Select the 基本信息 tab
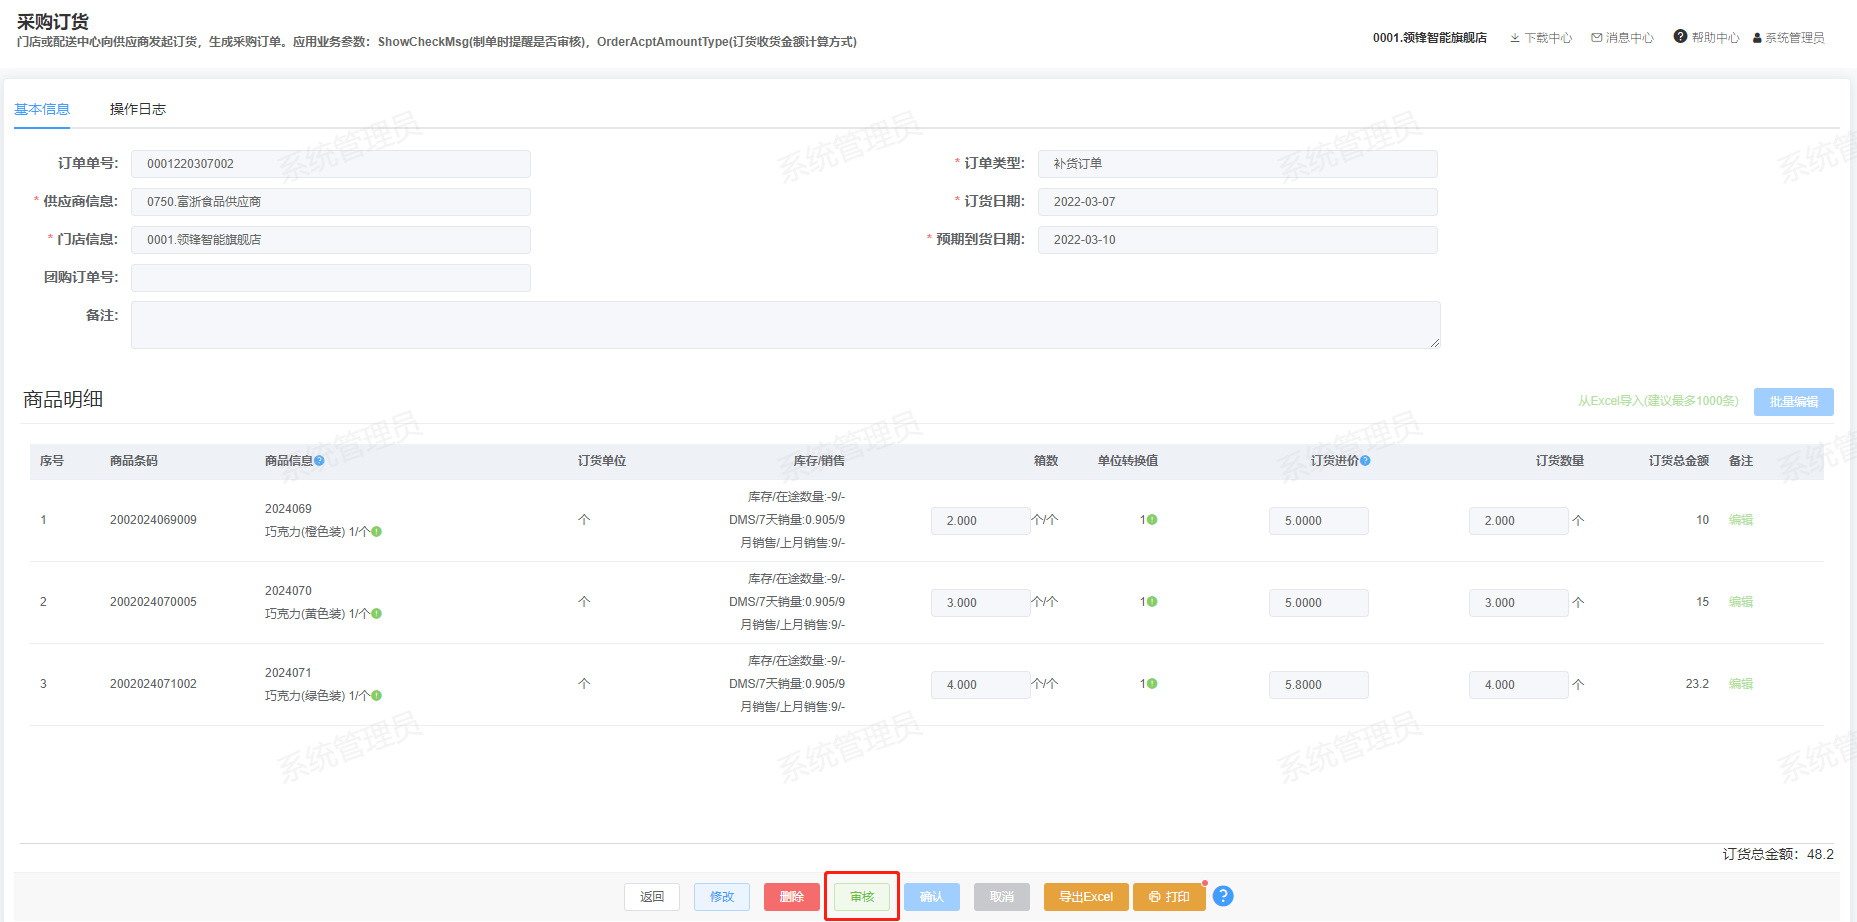1857x922 pixels. 42,109
